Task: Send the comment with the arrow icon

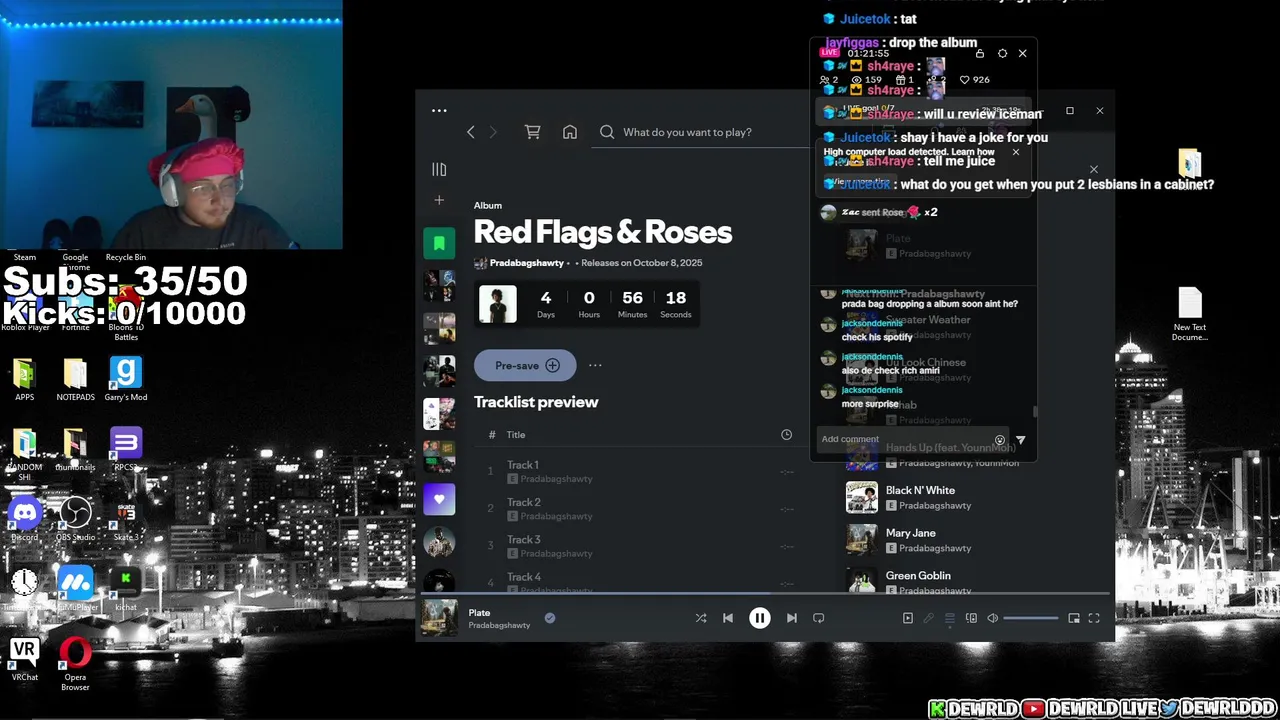Action: (x=1020, y=440)
